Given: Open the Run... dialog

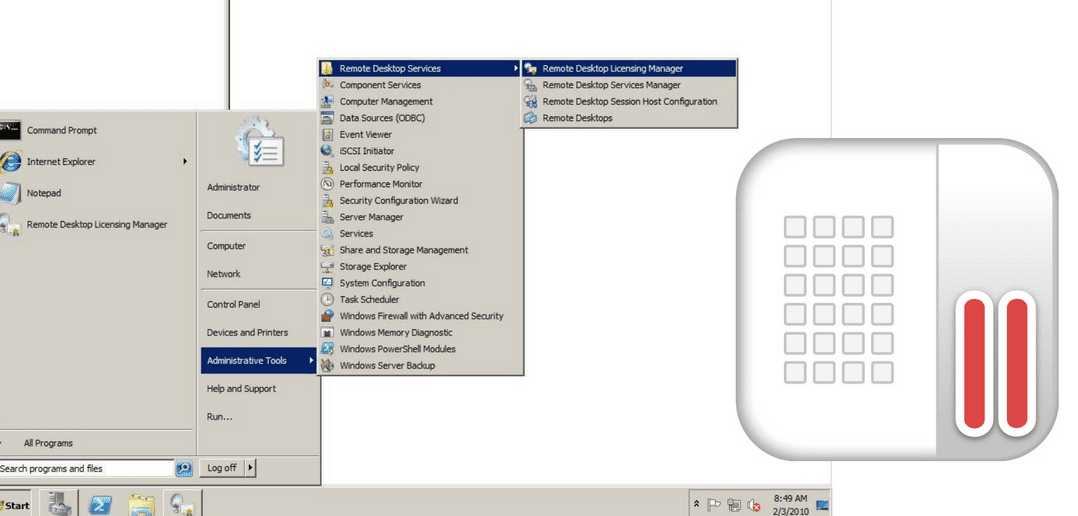Looking at the screenshot, I should tap(219, 416).
